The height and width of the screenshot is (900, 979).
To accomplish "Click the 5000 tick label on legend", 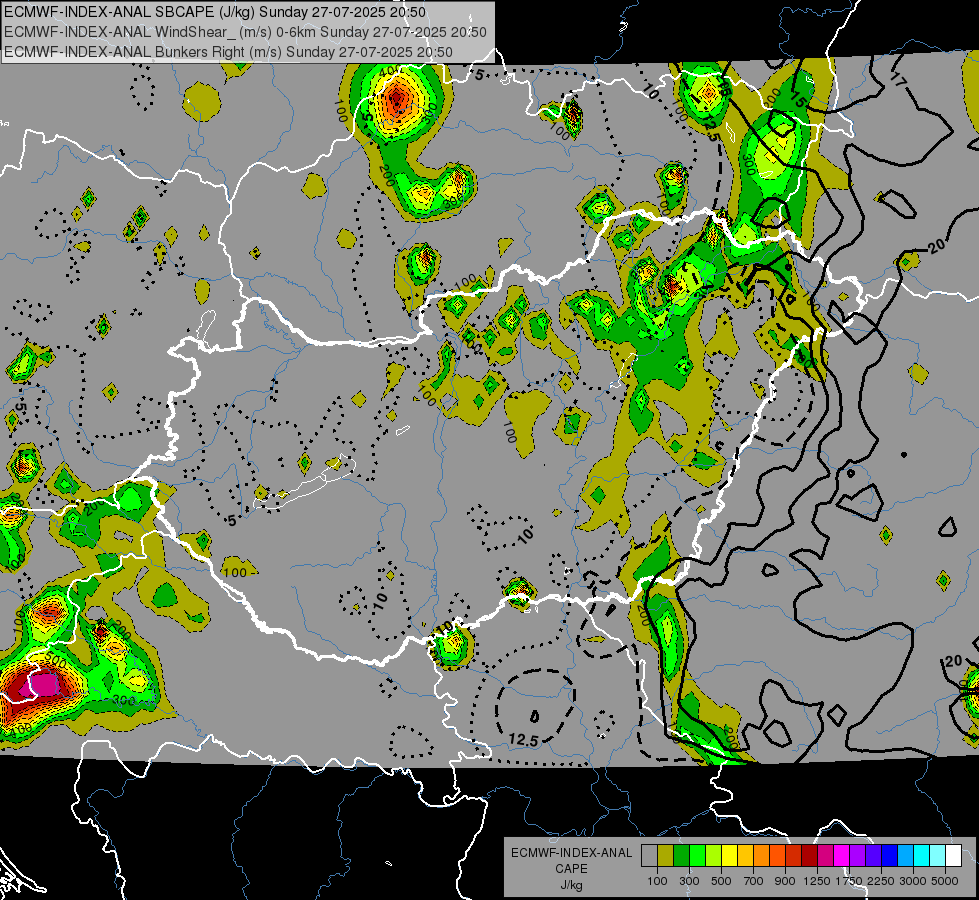I will pos(945,881).
